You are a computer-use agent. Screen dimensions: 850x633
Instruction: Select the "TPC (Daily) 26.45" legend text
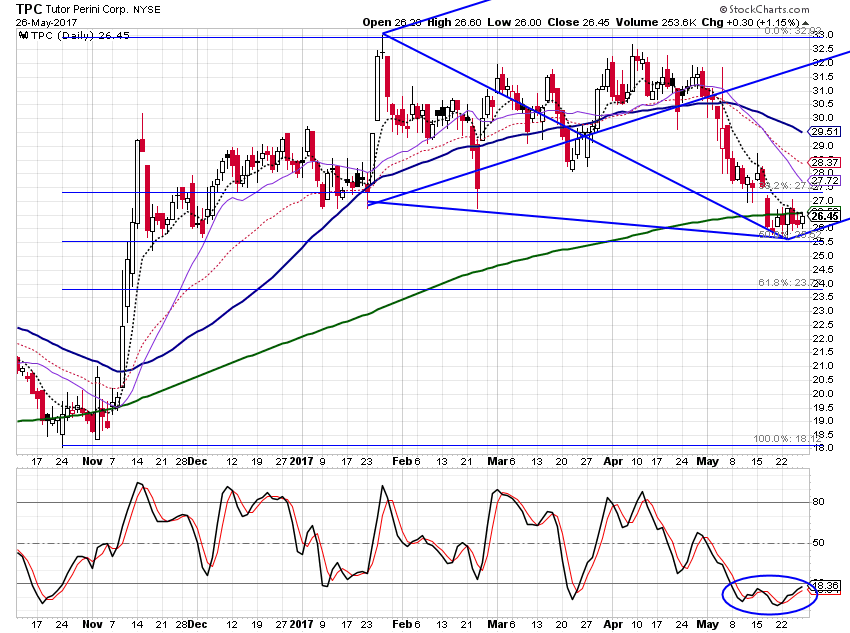pyautogui.click(x=80, y=36)
